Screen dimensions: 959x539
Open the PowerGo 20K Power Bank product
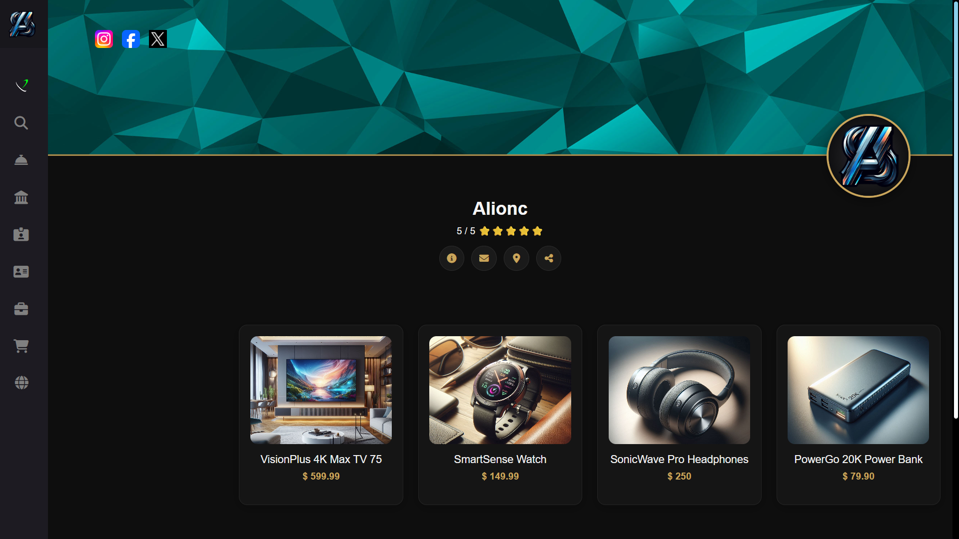click(x=859, y=415)
